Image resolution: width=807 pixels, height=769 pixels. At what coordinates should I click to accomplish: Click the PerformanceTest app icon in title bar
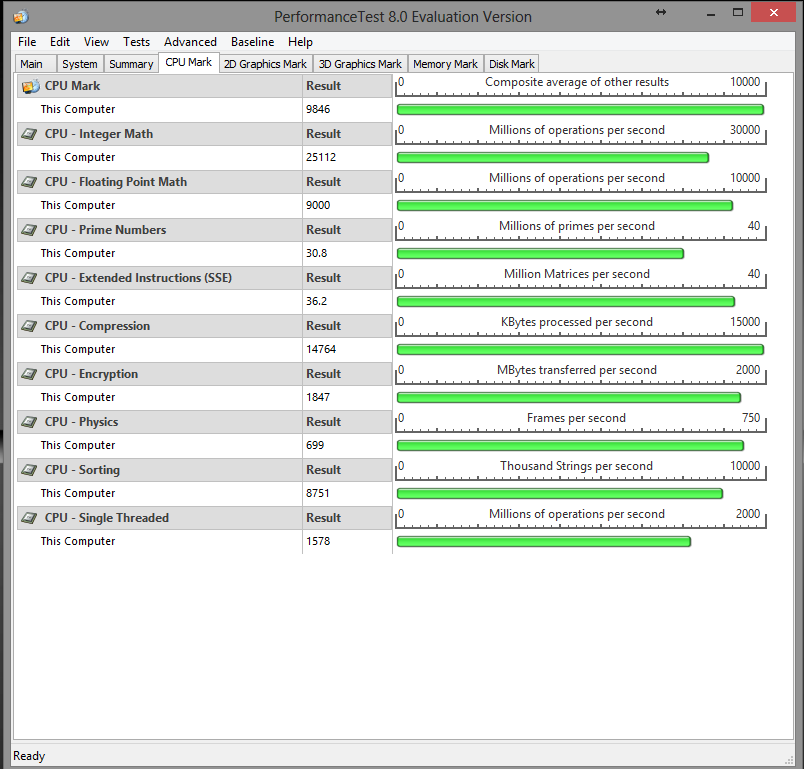pyautogui.click(x=21, y=16)
